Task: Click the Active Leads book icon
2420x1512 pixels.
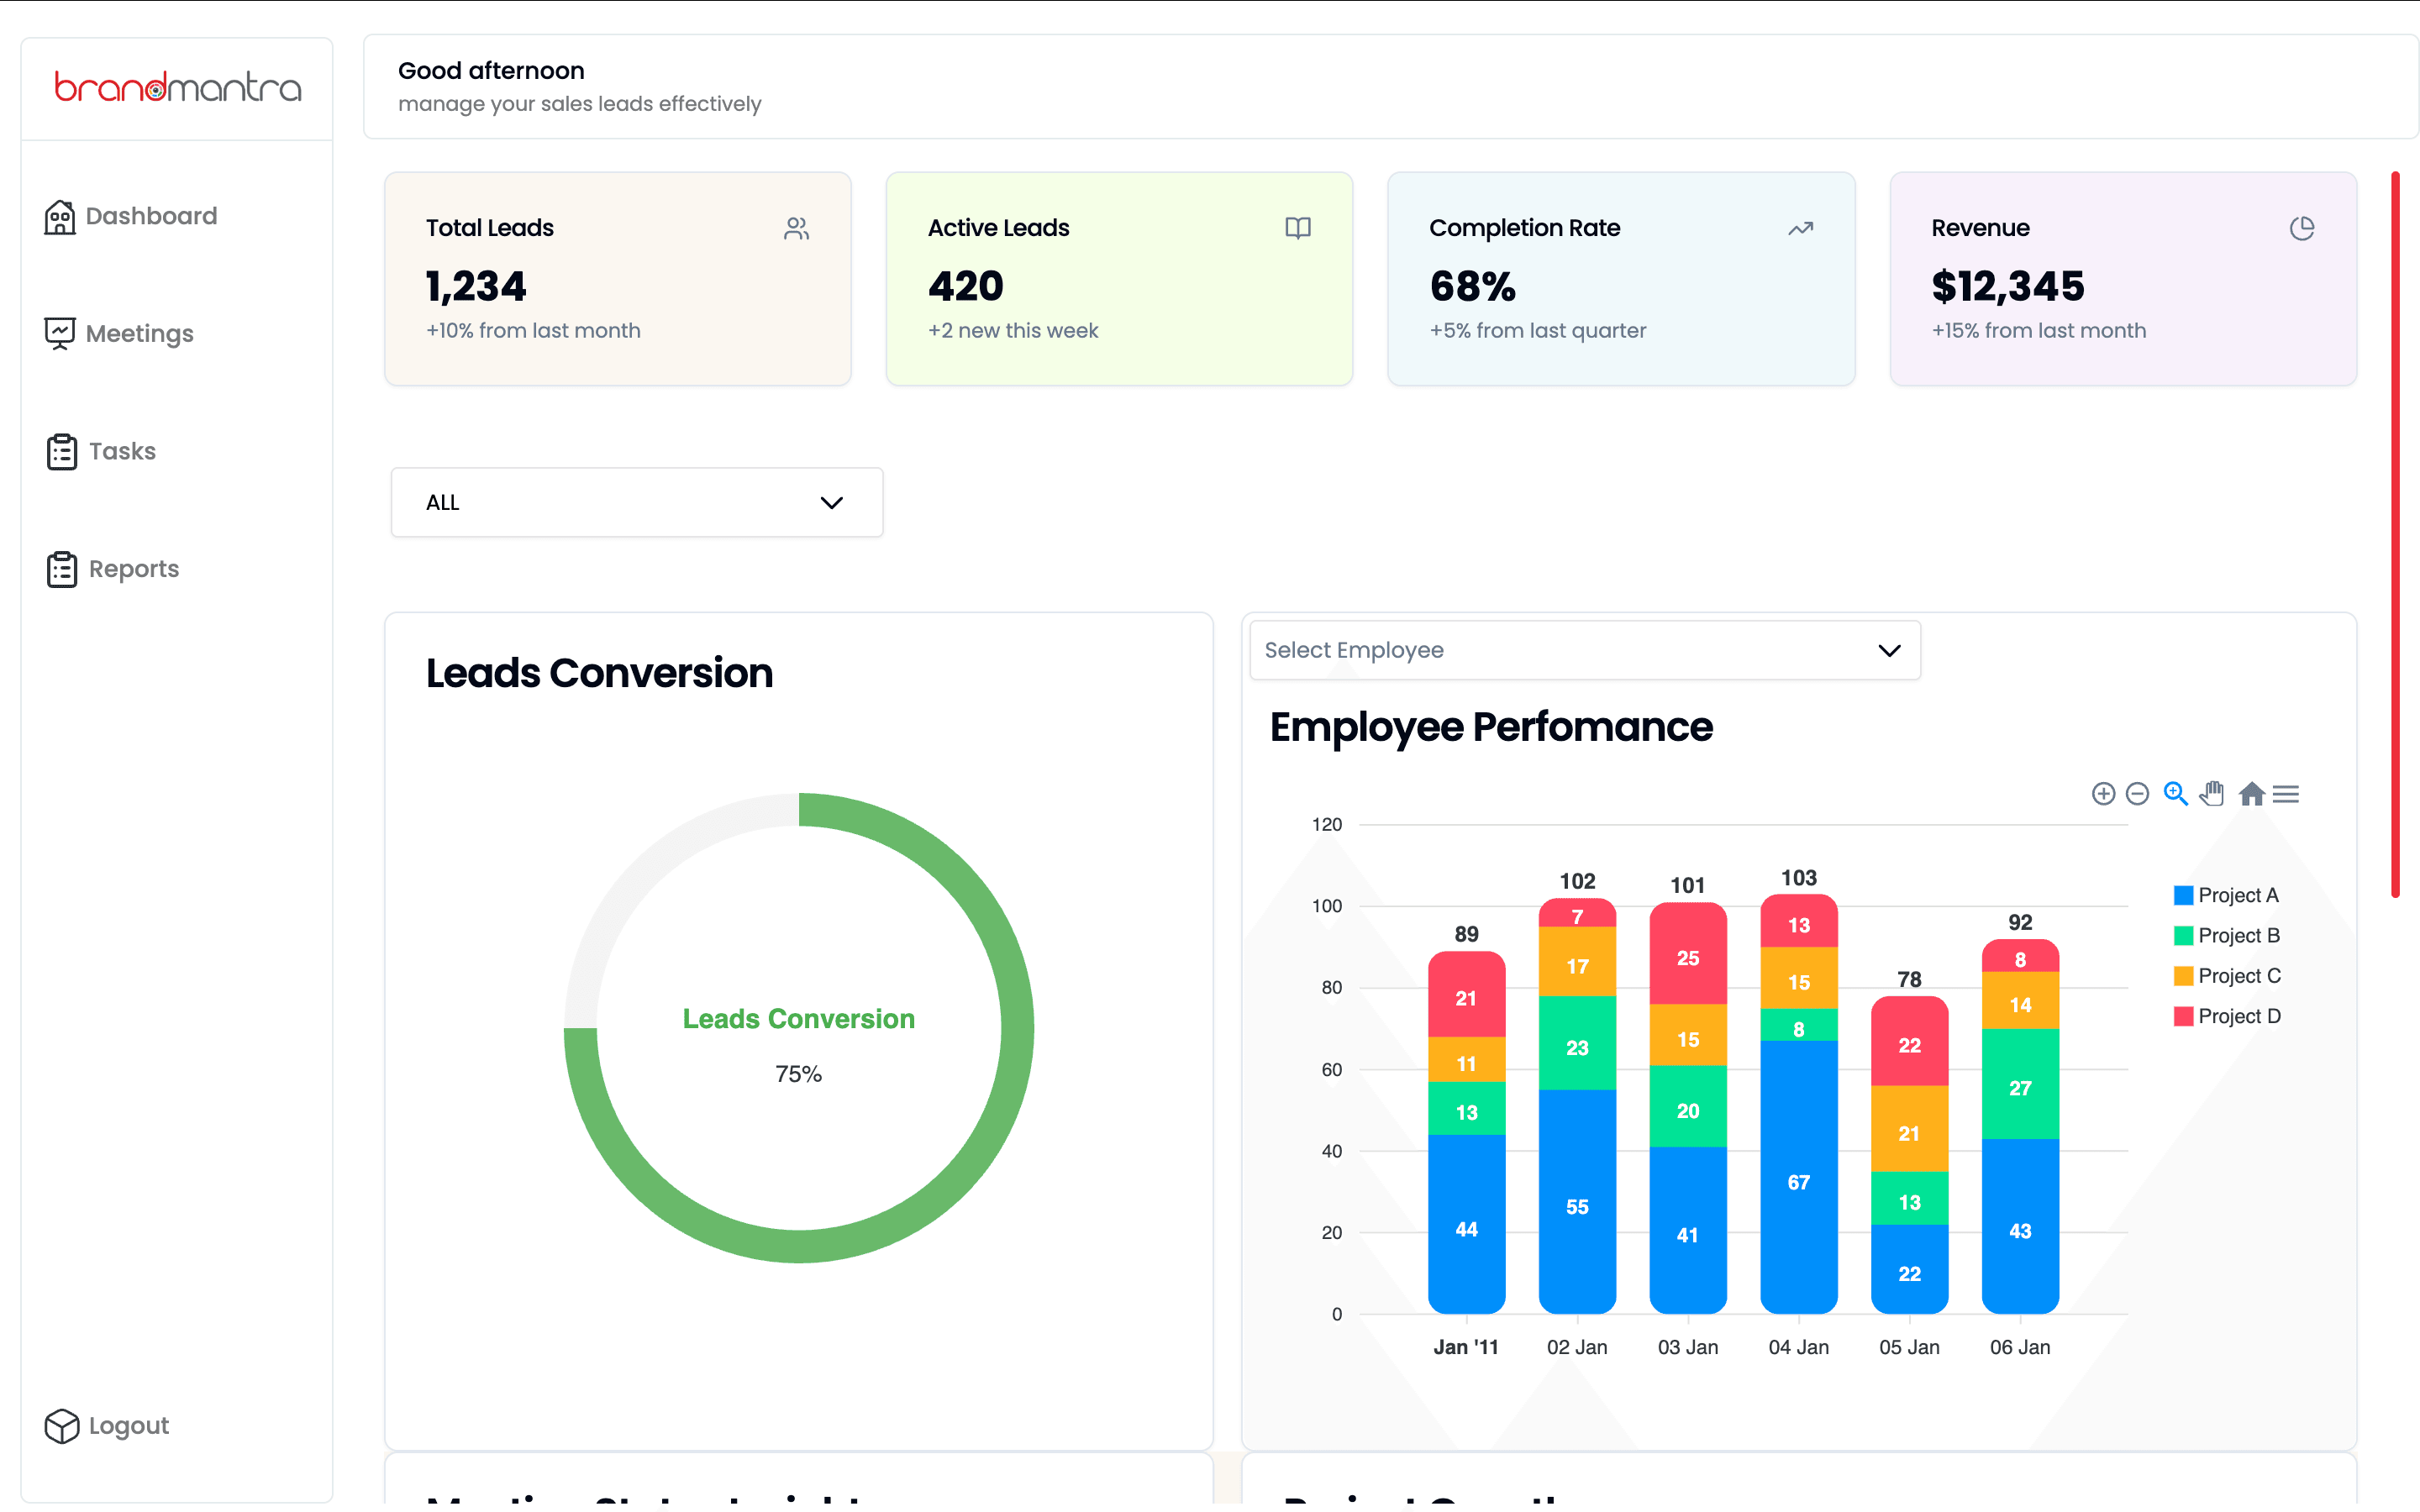Action: coord(1297,229)
